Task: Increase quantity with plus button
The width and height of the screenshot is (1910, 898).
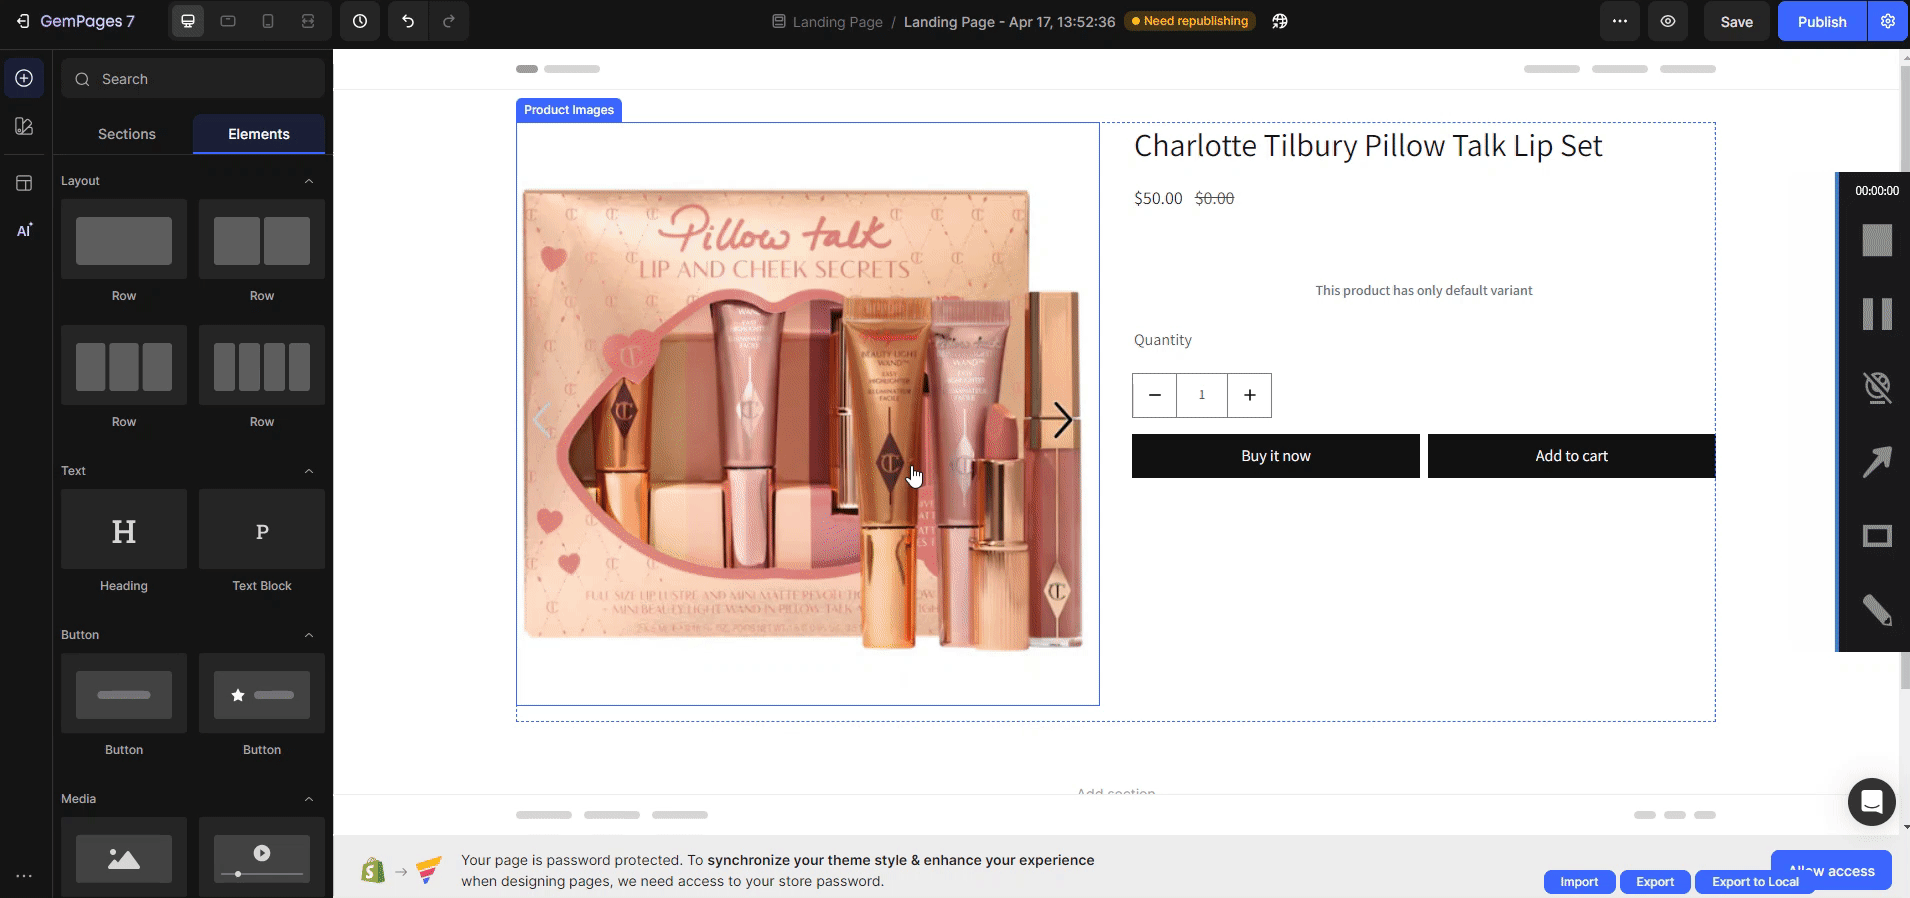Action: coord(1249,395)
